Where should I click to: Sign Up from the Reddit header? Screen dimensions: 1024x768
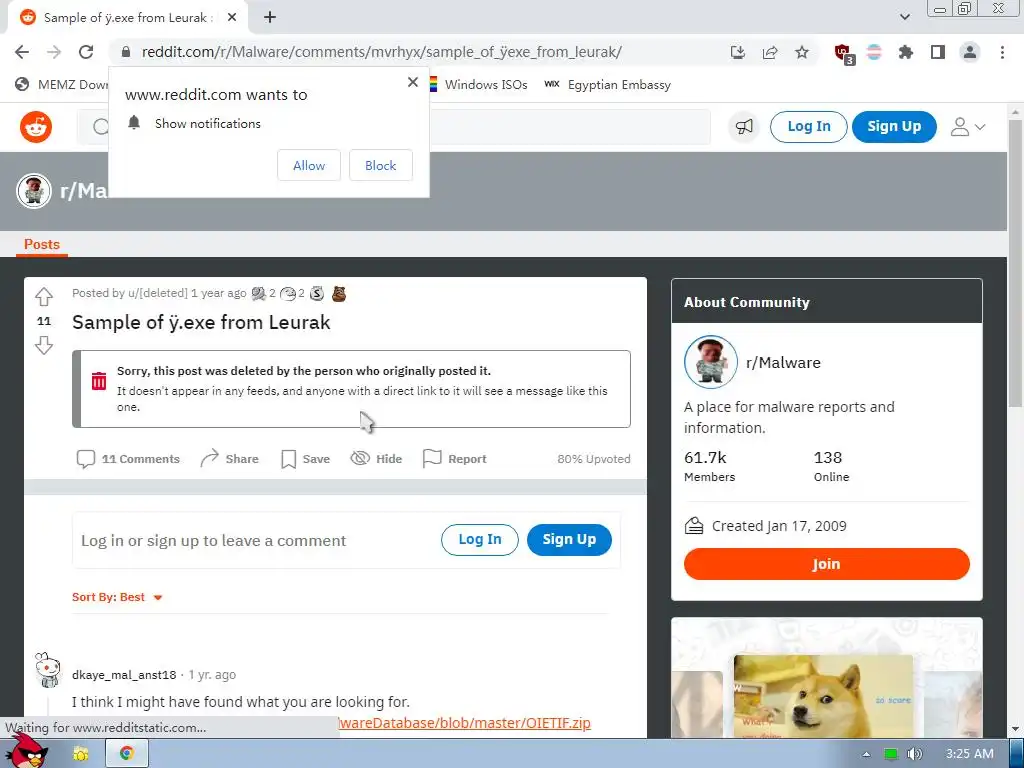tap(894, 127)
